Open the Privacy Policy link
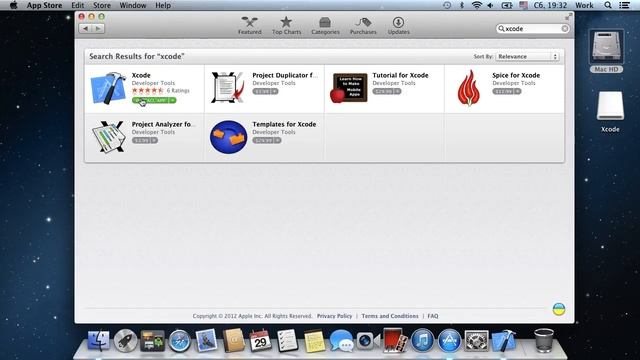 pyautogui.click(x=334, y=316)
